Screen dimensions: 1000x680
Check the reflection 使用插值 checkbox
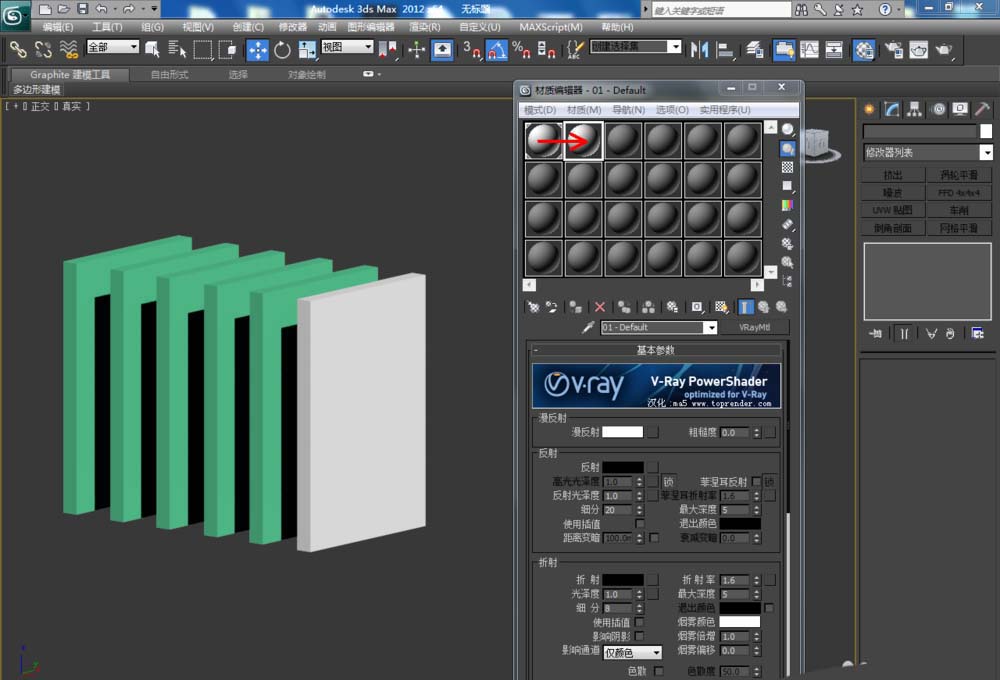click(639, 523)
